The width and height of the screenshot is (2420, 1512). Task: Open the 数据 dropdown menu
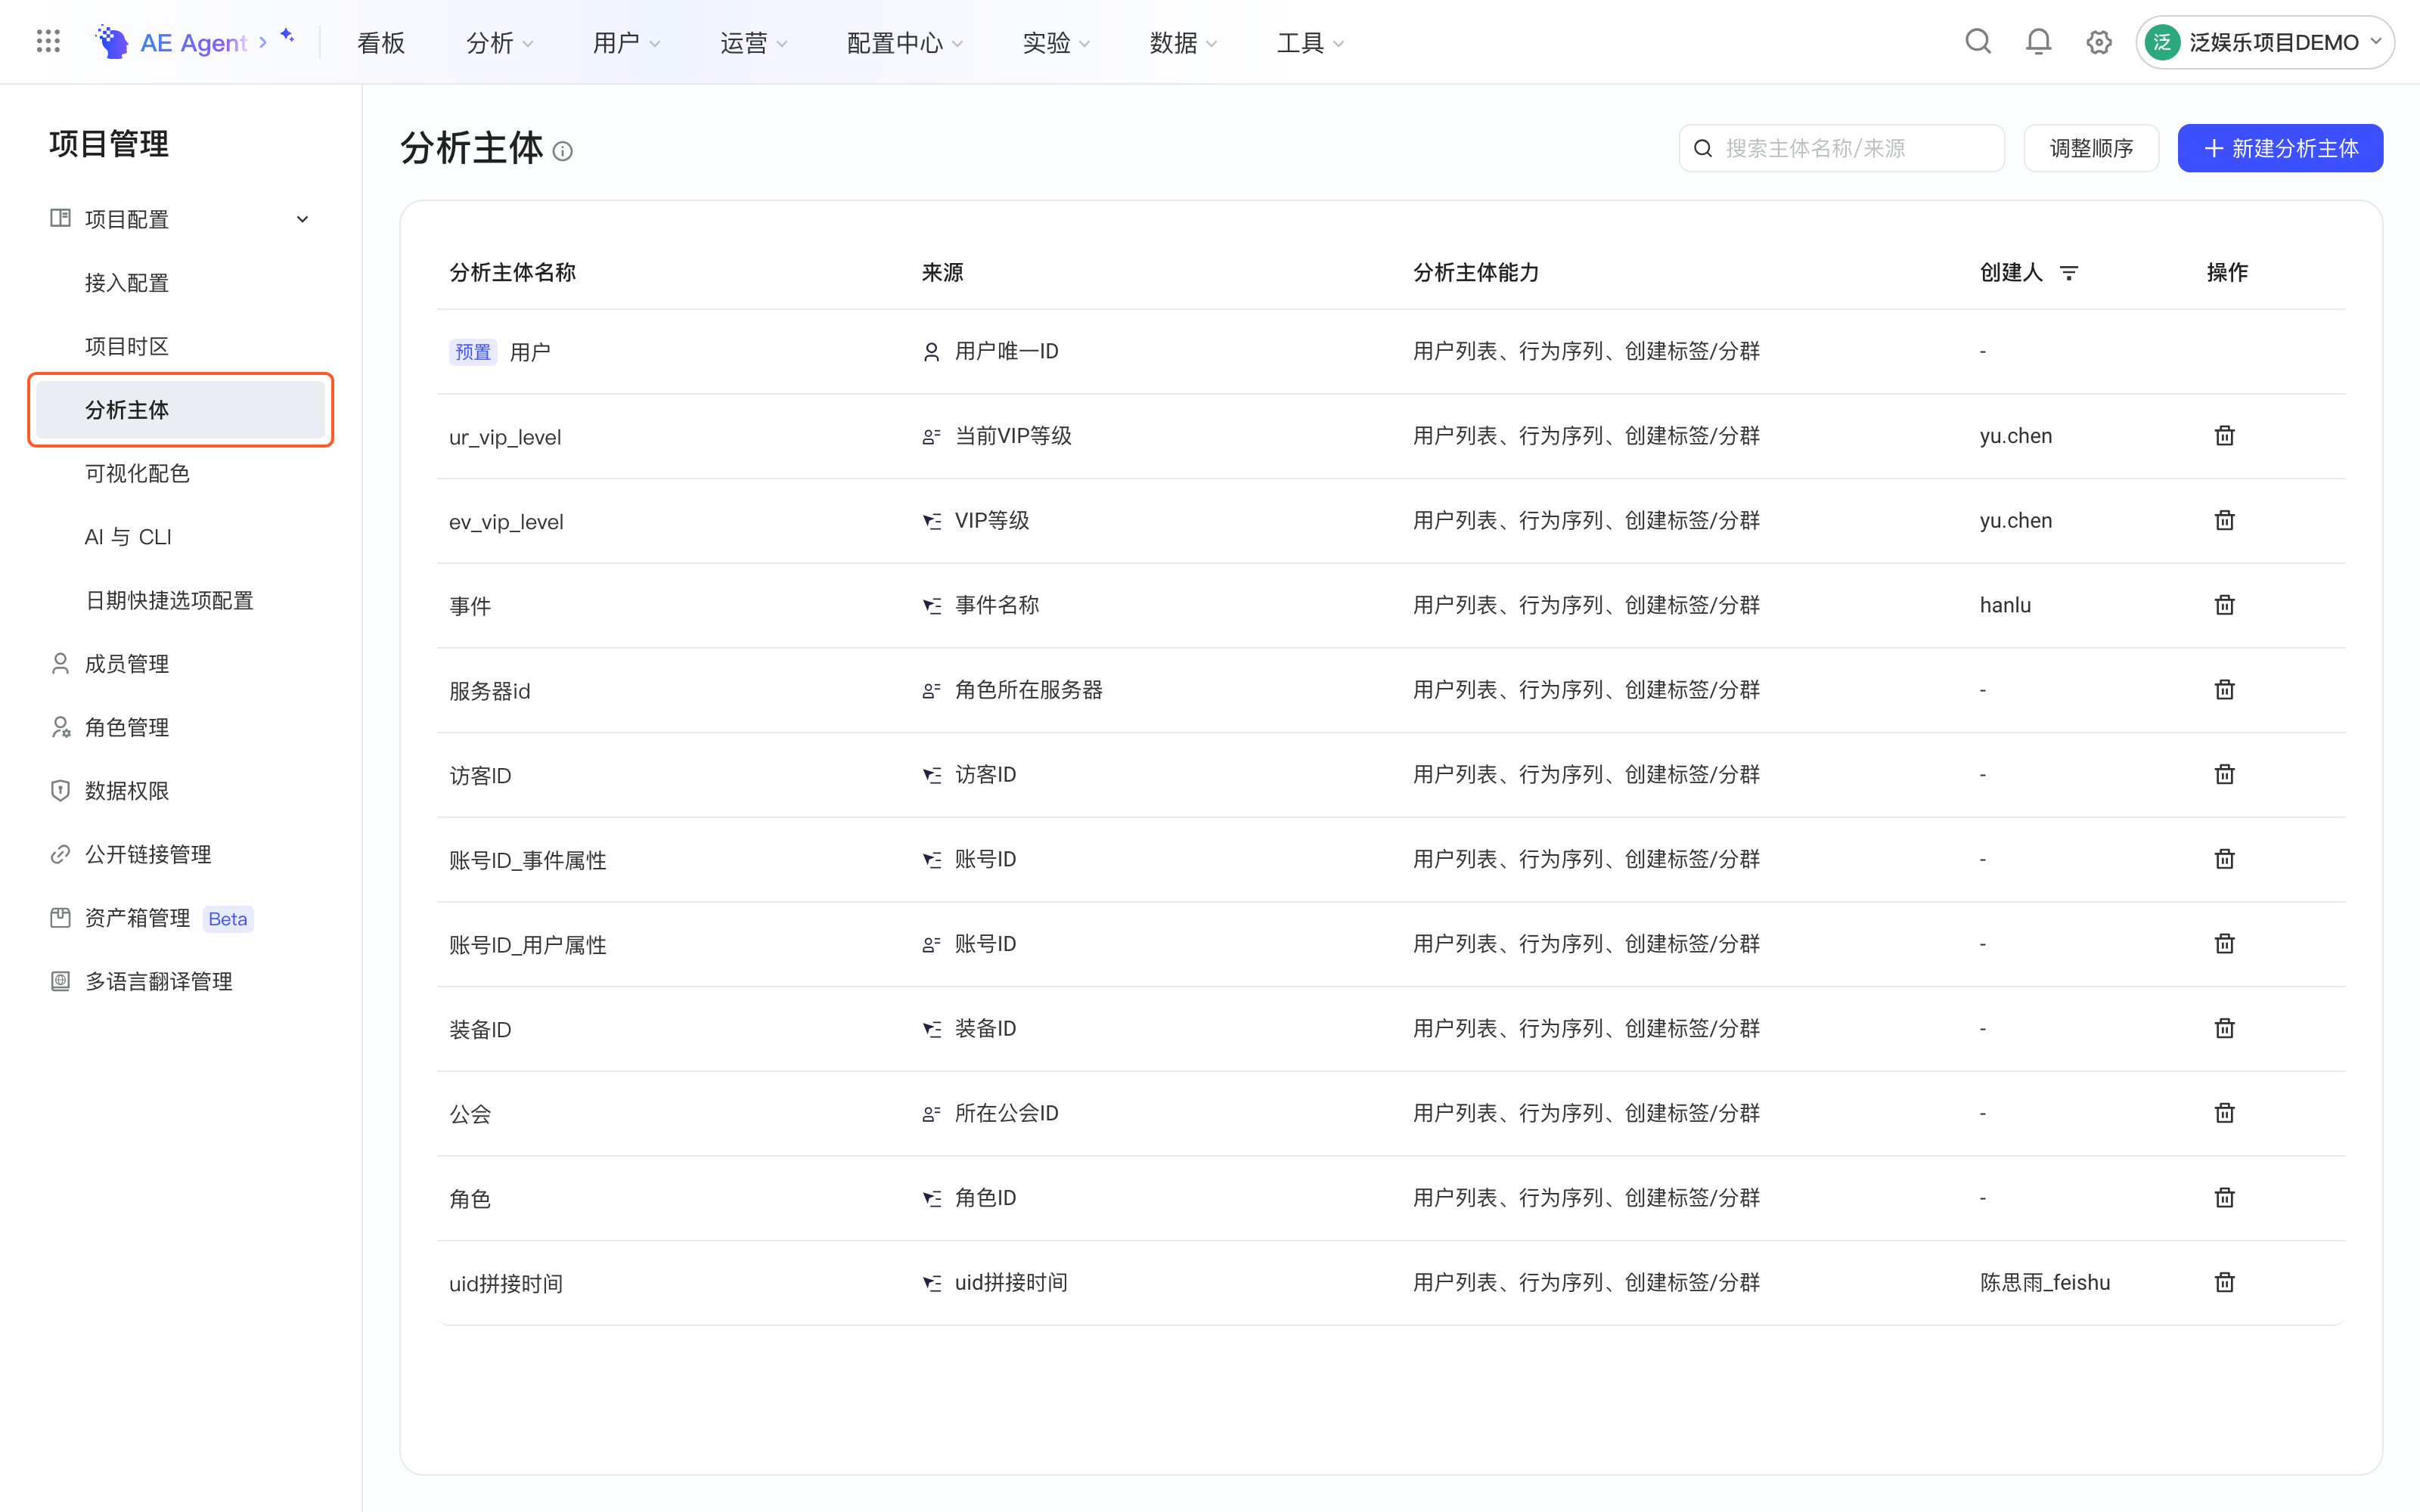1183,43
